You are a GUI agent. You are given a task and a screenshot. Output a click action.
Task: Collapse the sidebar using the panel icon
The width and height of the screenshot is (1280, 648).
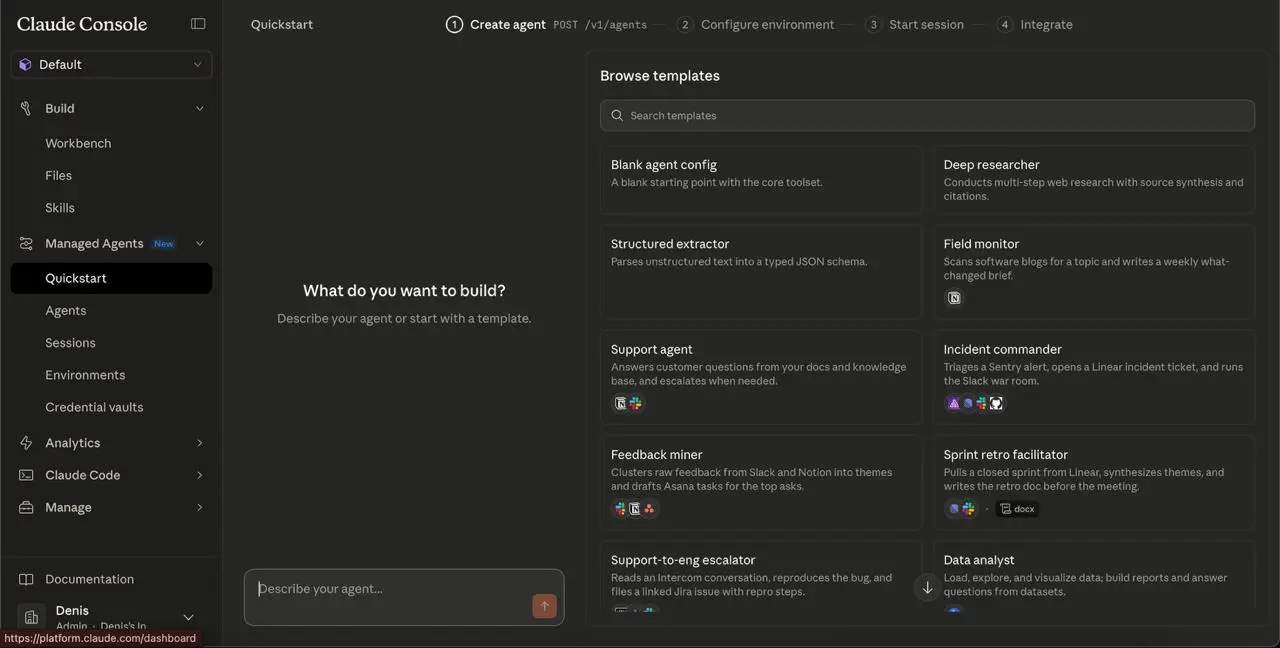tap(198, 24)
